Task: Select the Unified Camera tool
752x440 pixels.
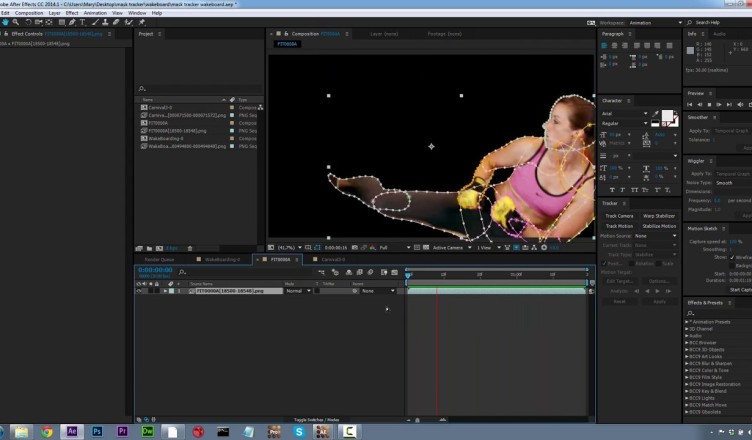Action: click(x=38, y=22)
